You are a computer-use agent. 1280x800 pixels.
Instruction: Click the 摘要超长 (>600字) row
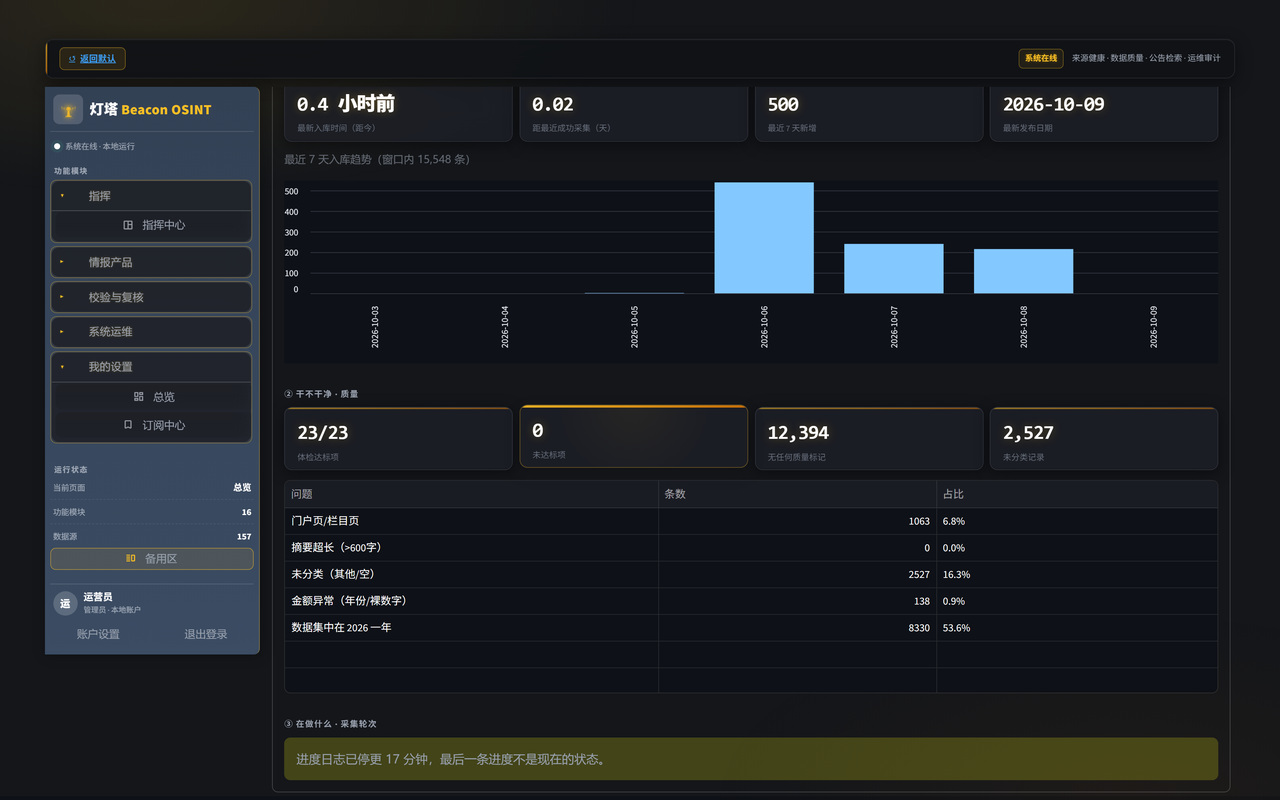pyautogui.click(x=751, y=548)
